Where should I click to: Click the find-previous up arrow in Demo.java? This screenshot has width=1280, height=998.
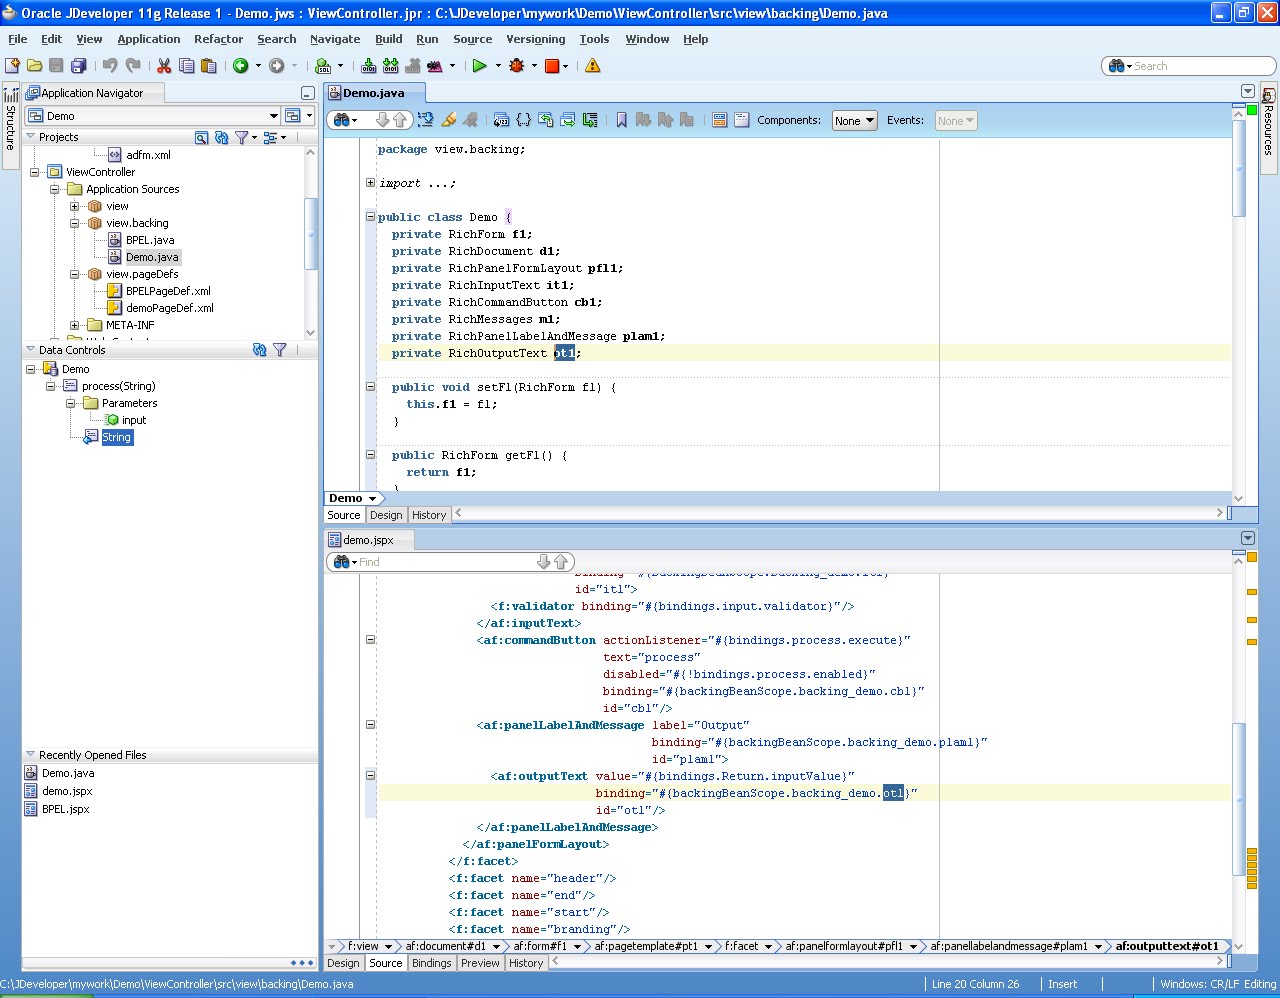pos(400,120)
